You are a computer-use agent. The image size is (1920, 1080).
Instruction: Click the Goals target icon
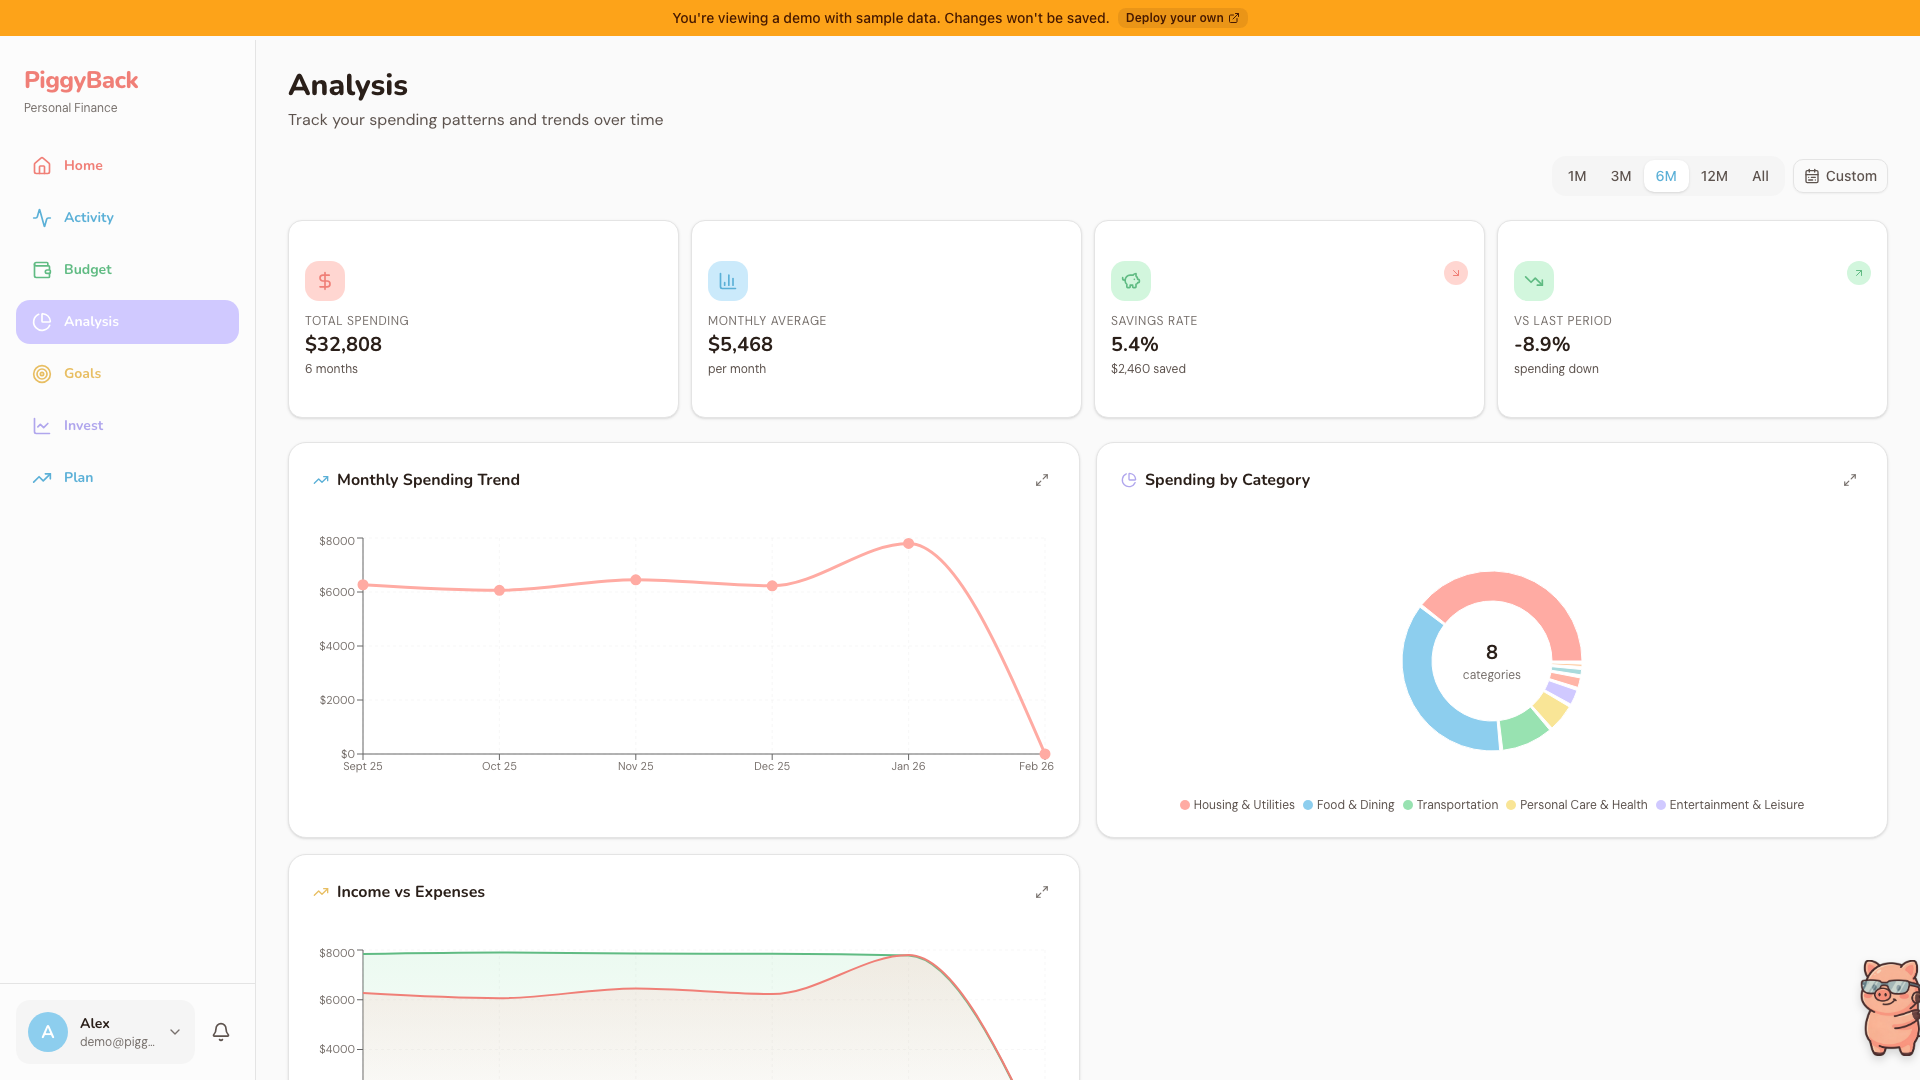tap(42, 374)
